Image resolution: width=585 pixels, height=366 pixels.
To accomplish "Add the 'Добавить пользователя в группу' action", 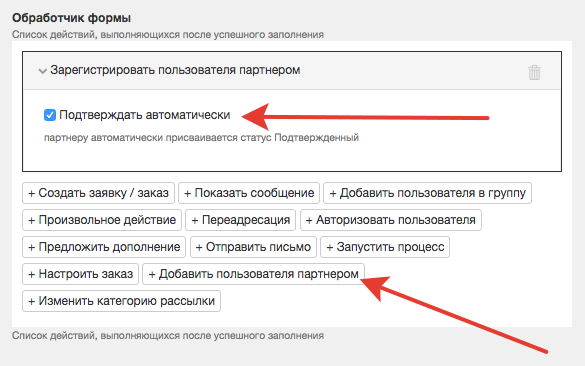I will coord(427,193).
